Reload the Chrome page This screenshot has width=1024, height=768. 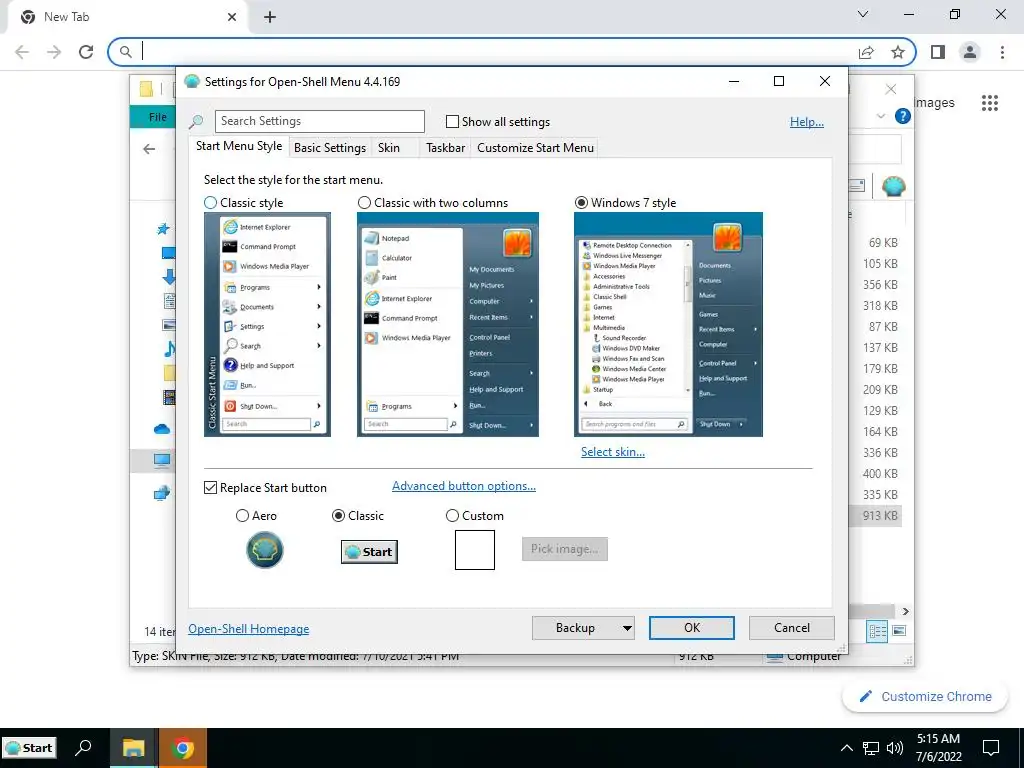(86, 52)
